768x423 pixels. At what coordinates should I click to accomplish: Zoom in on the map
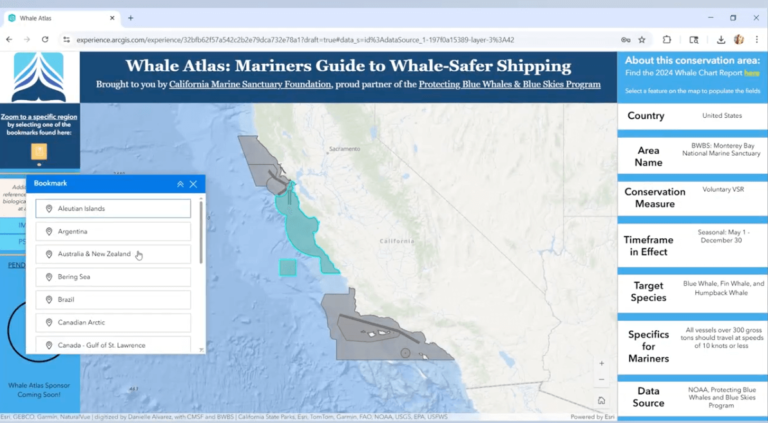point(601,364)
